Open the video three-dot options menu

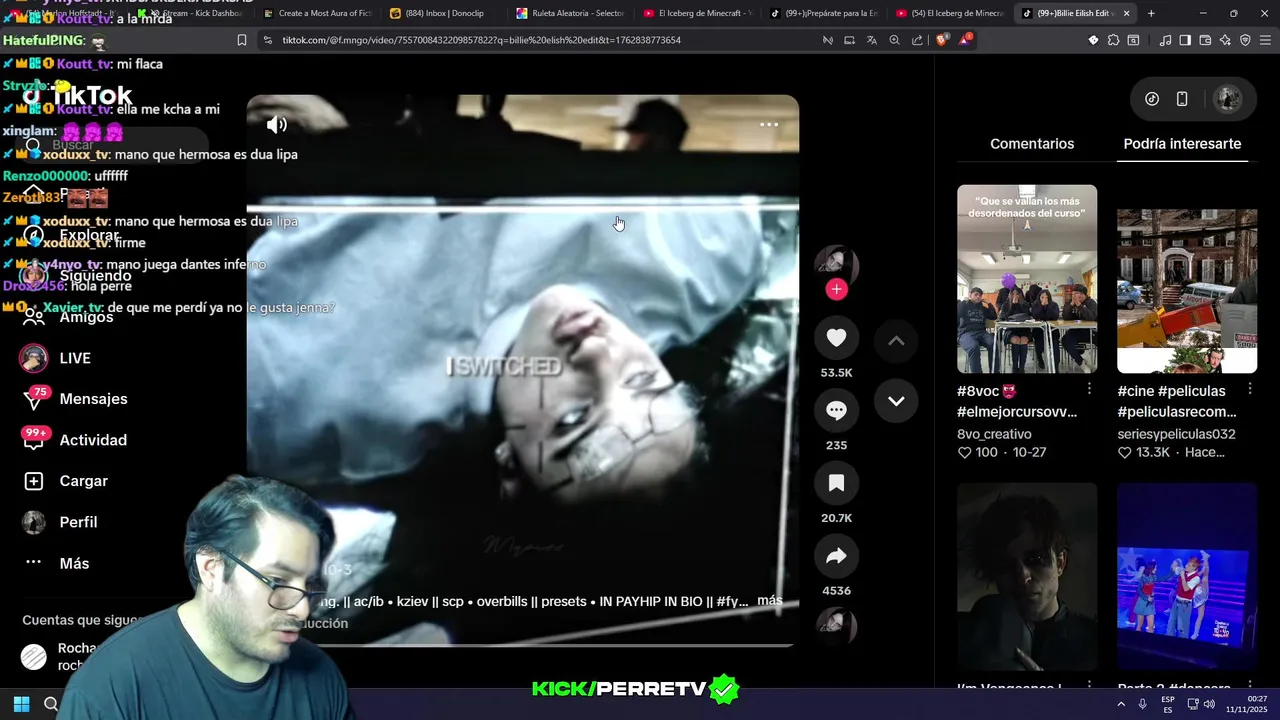769,124
